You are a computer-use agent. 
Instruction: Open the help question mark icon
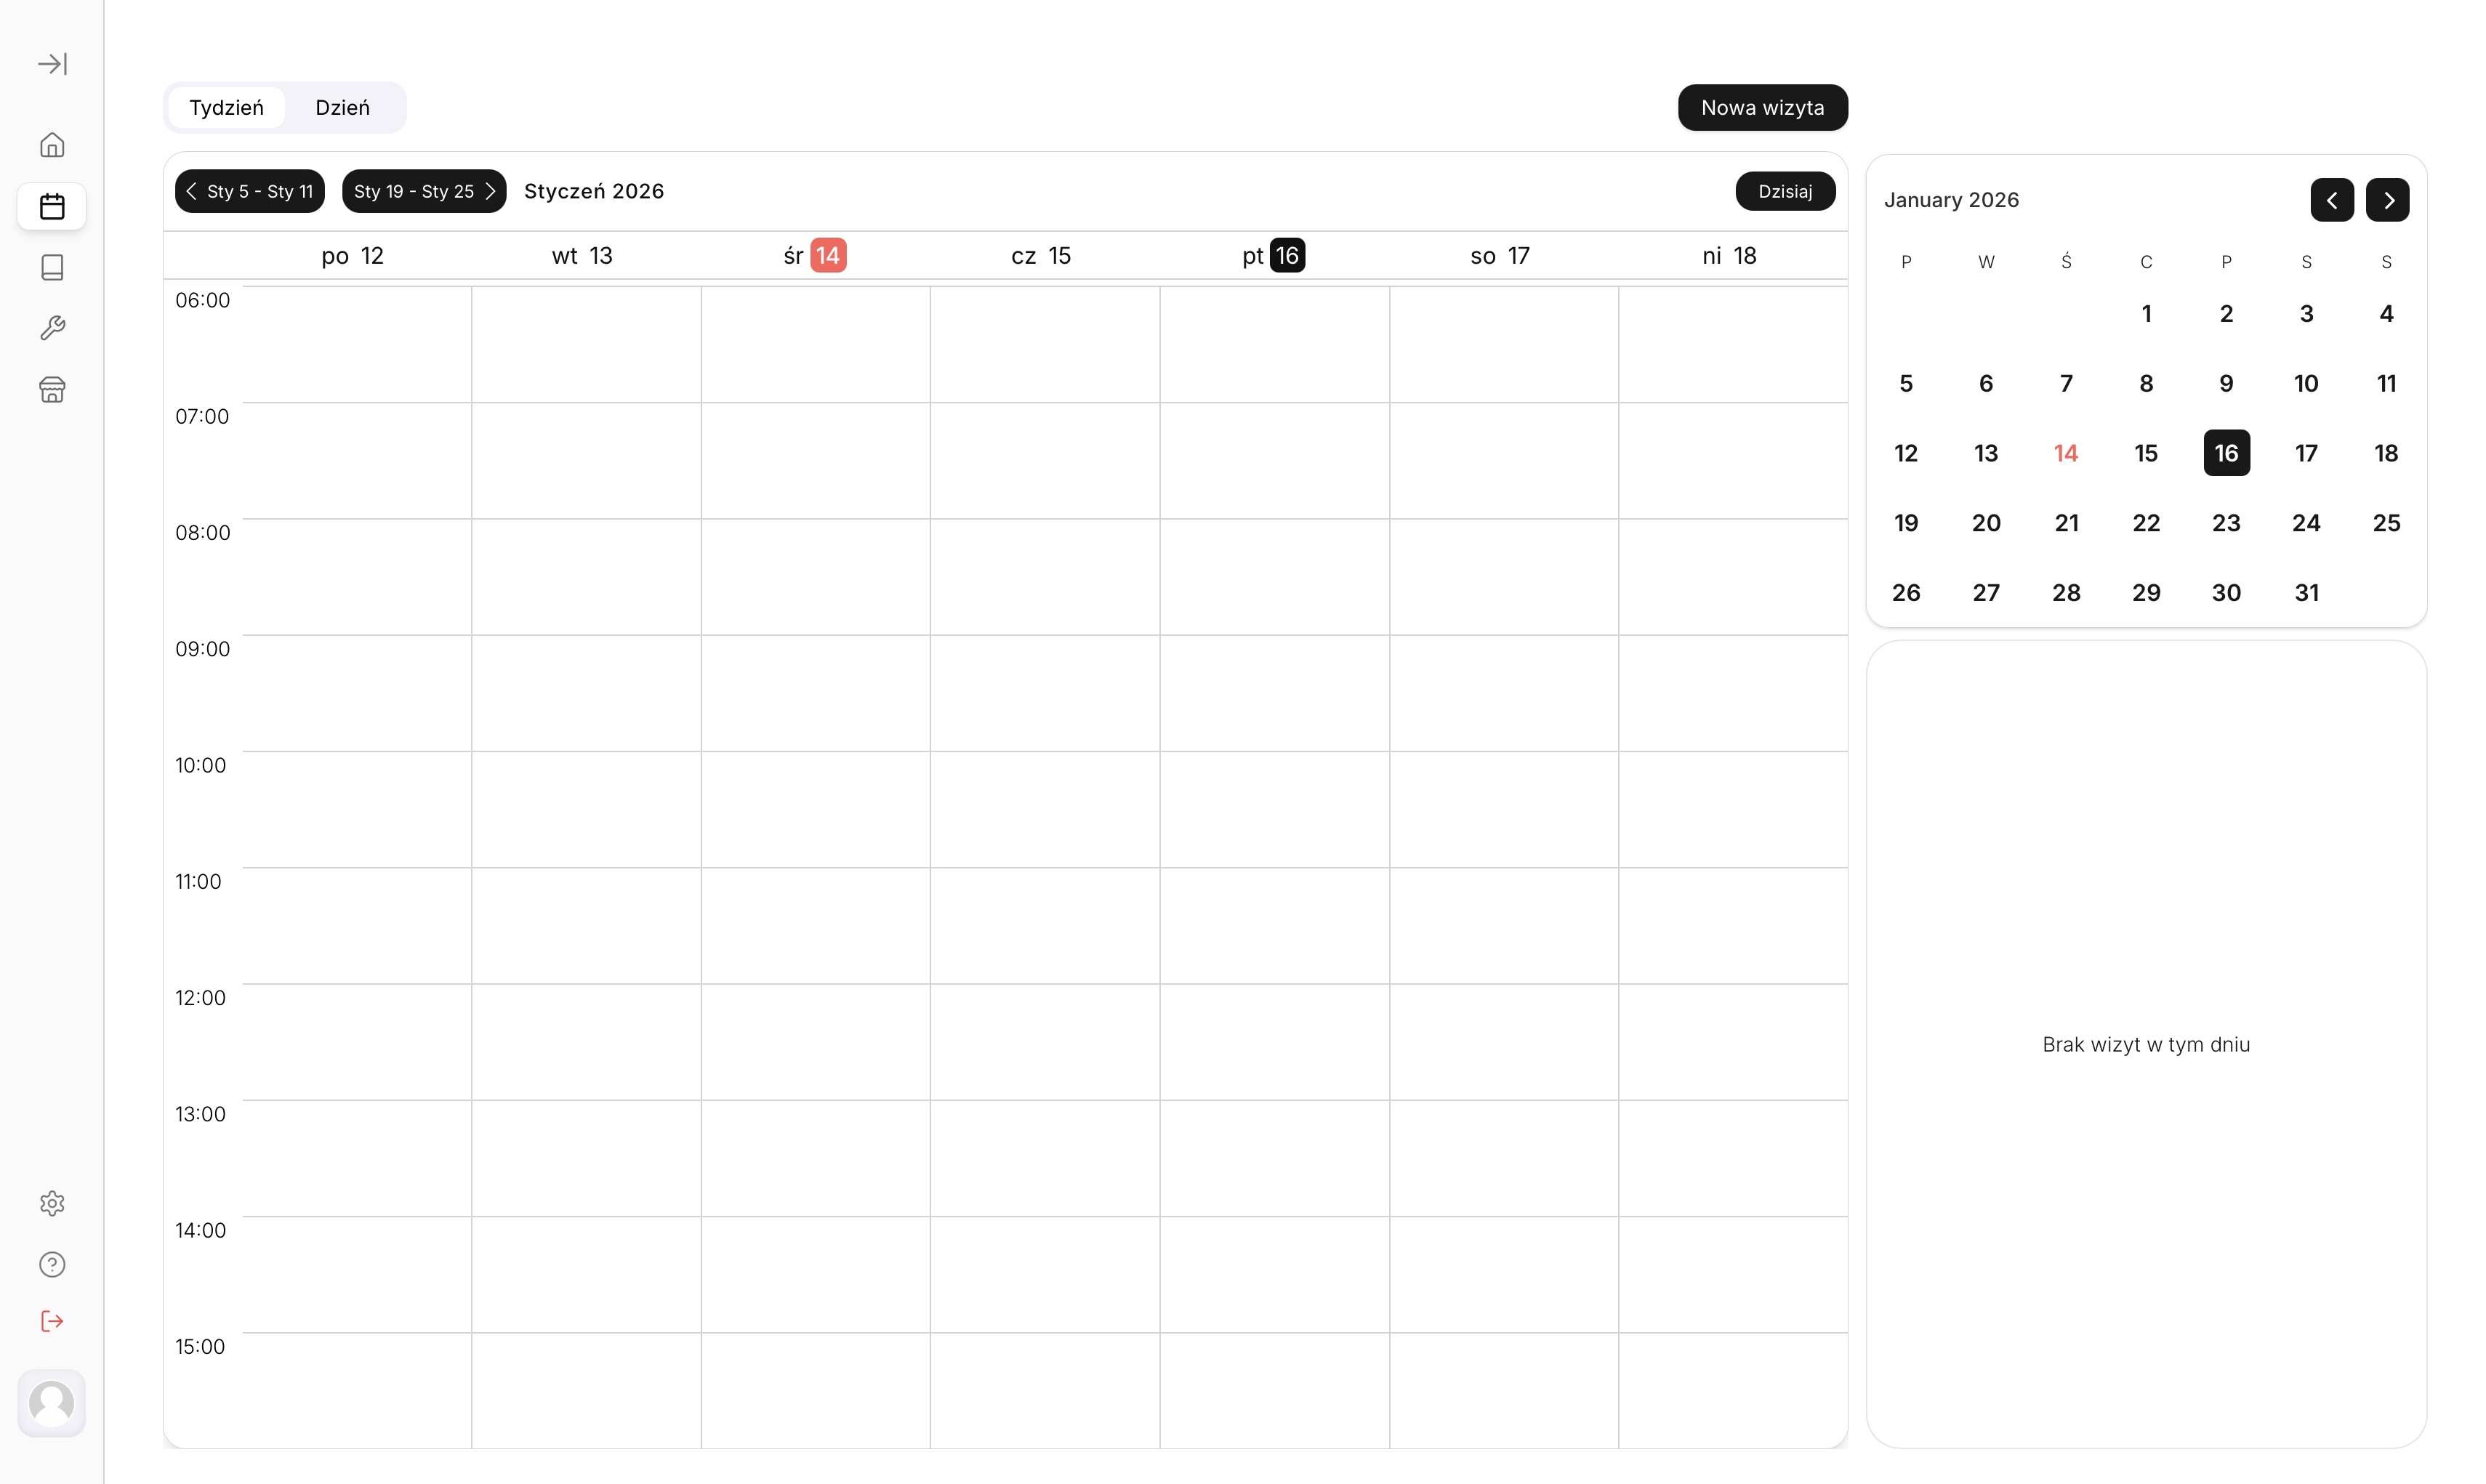click(x=52, y=1264)
